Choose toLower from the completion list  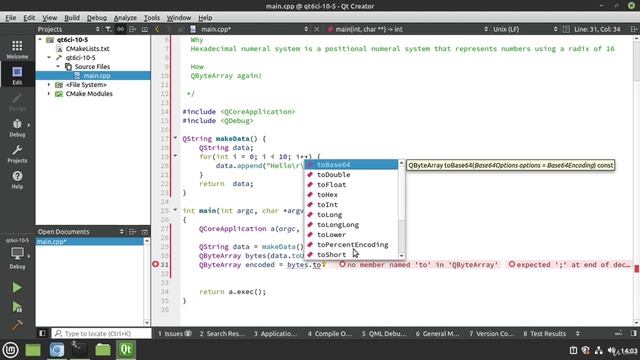click(351, 235)
